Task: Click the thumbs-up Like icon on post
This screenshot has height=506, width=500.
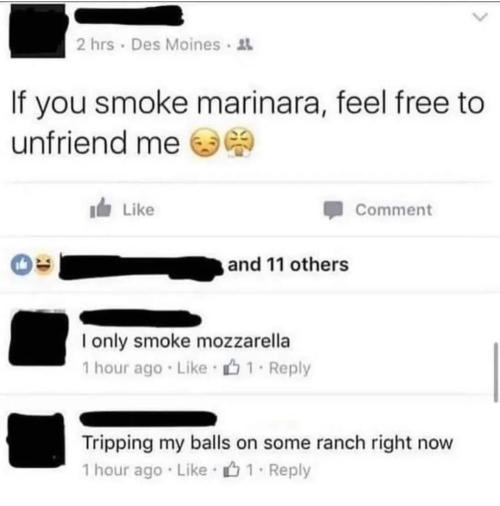Action: point(100,209)
